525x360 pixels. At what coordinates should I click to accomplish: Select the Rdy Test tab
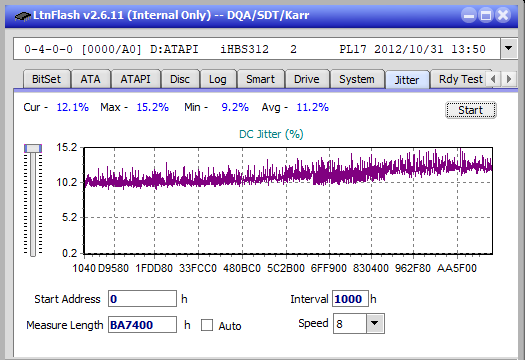[x=461, y=79]
